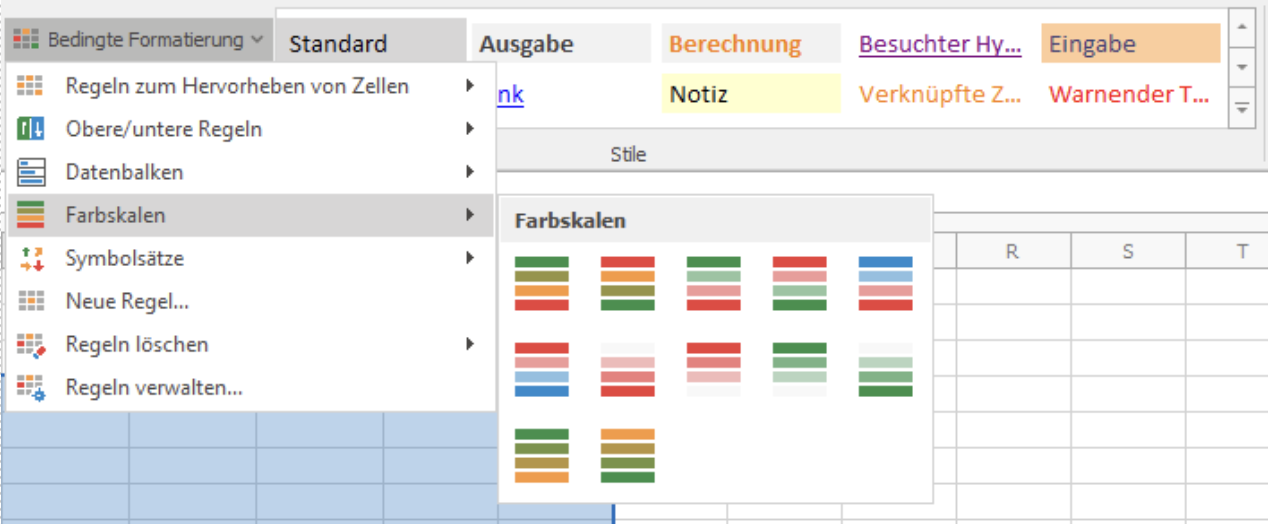Open the Regeln löschen submenu
The height and width of the screenshot is (524, 1268).
pyautogui.click(x=251, y=344)
